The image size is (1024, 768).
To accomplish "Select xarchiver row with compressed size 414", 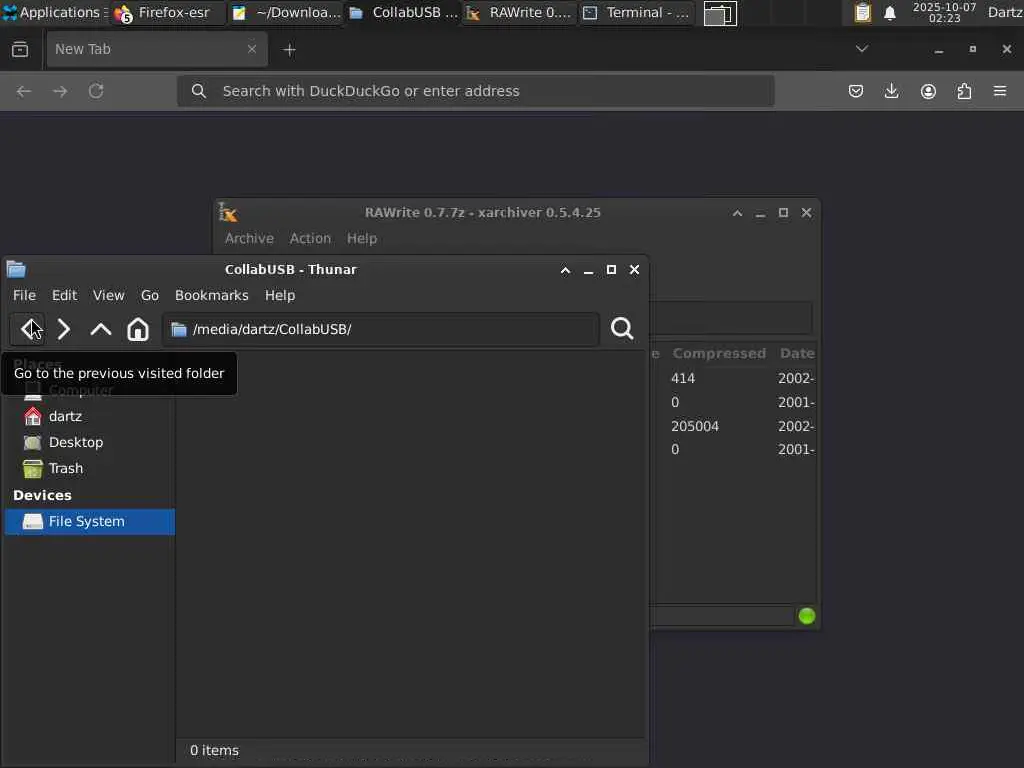I will pyautogui.click(x=733, y=378).
